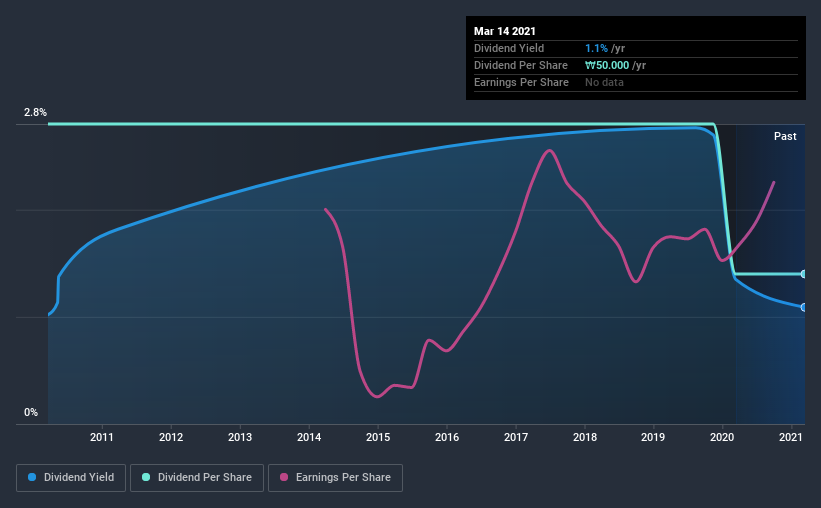The height and width of the screenshot is (508, 821).
Task: Click the tooltip Dividend Yield row label
Action: click(509, 48)
